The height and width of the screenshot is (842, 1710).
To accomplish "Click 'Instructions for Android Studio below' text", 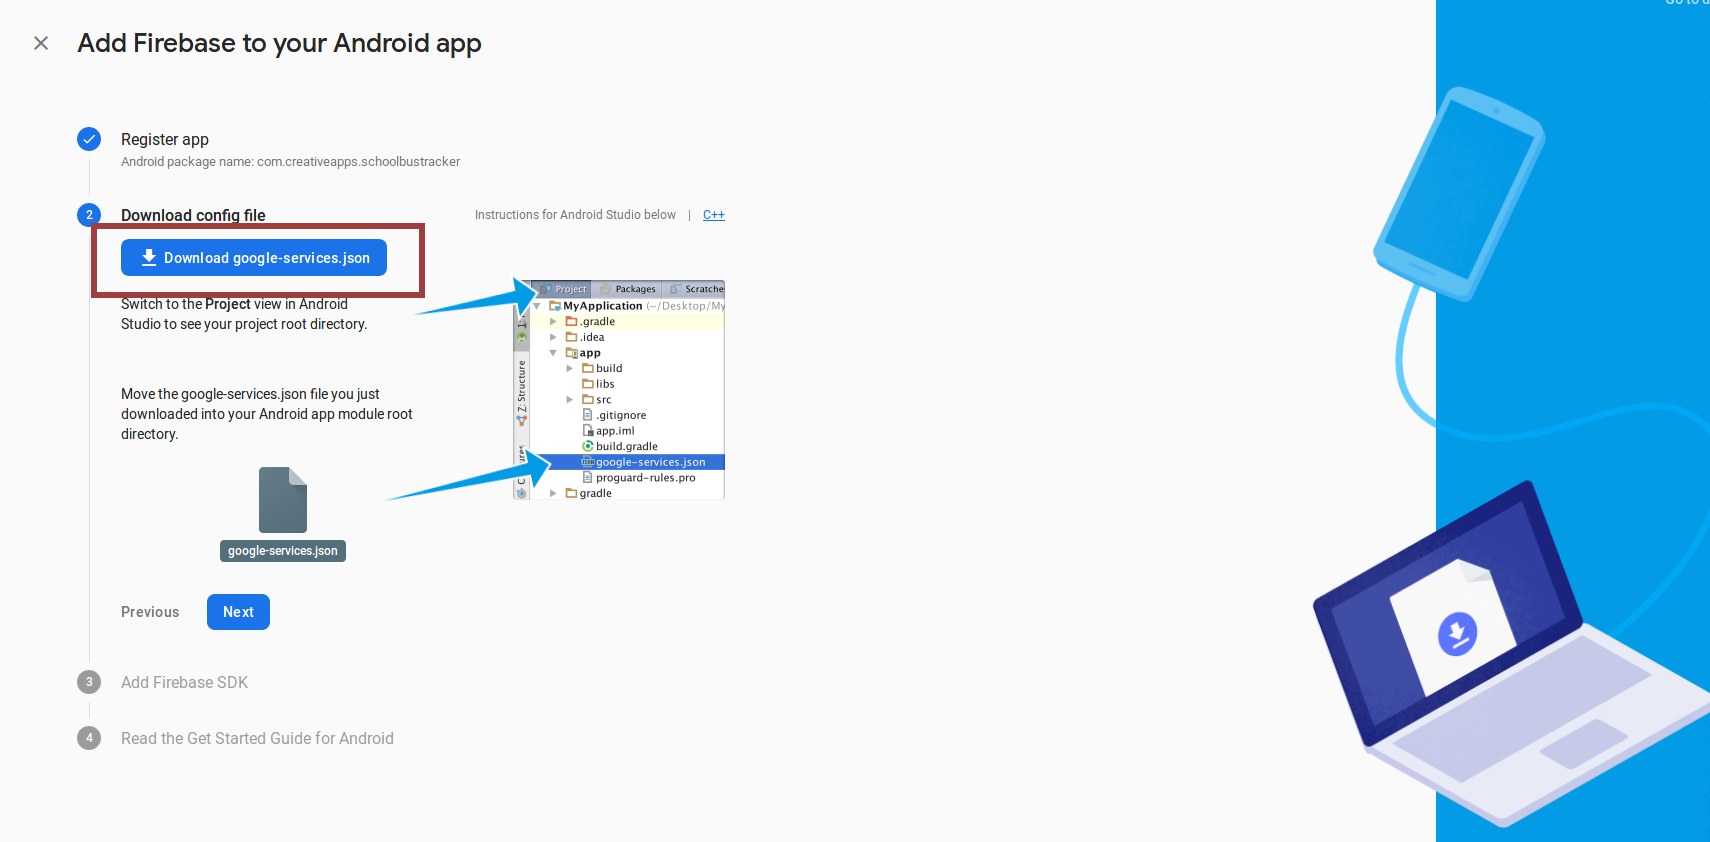I will click(x=575, y=215).
